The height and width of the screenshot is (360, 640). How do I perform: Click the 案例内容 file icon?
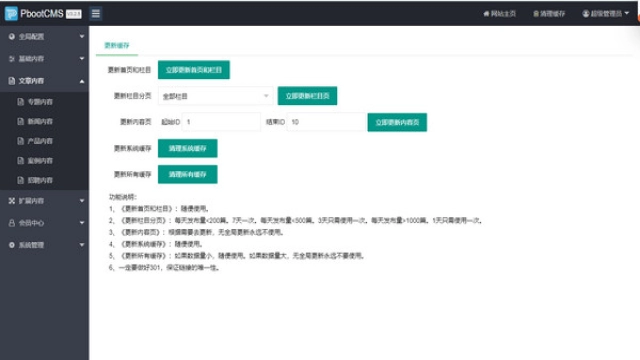tap(20, 160)
